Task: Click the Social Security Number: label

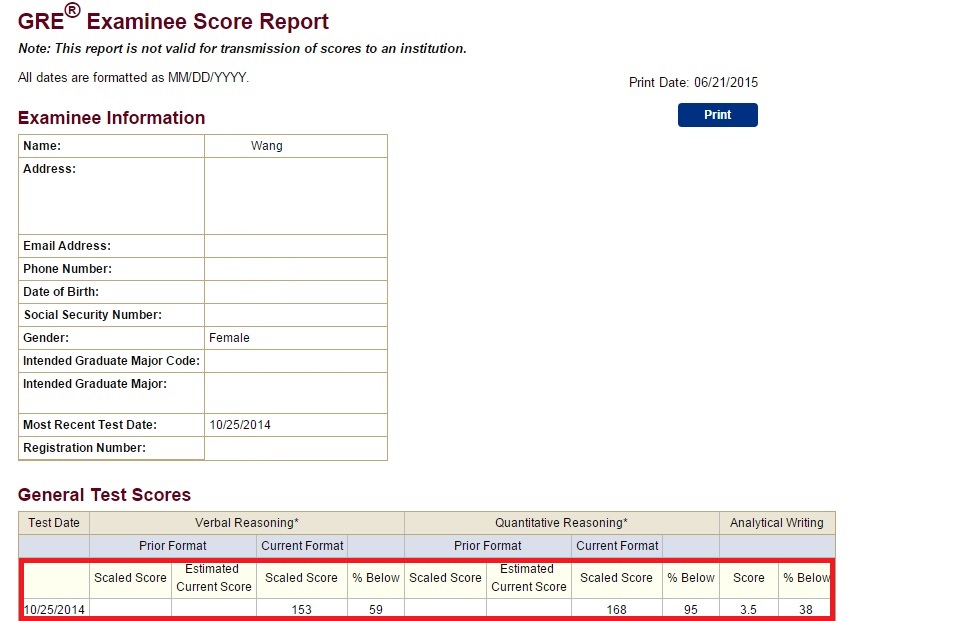Action: (x=92, y=315)
